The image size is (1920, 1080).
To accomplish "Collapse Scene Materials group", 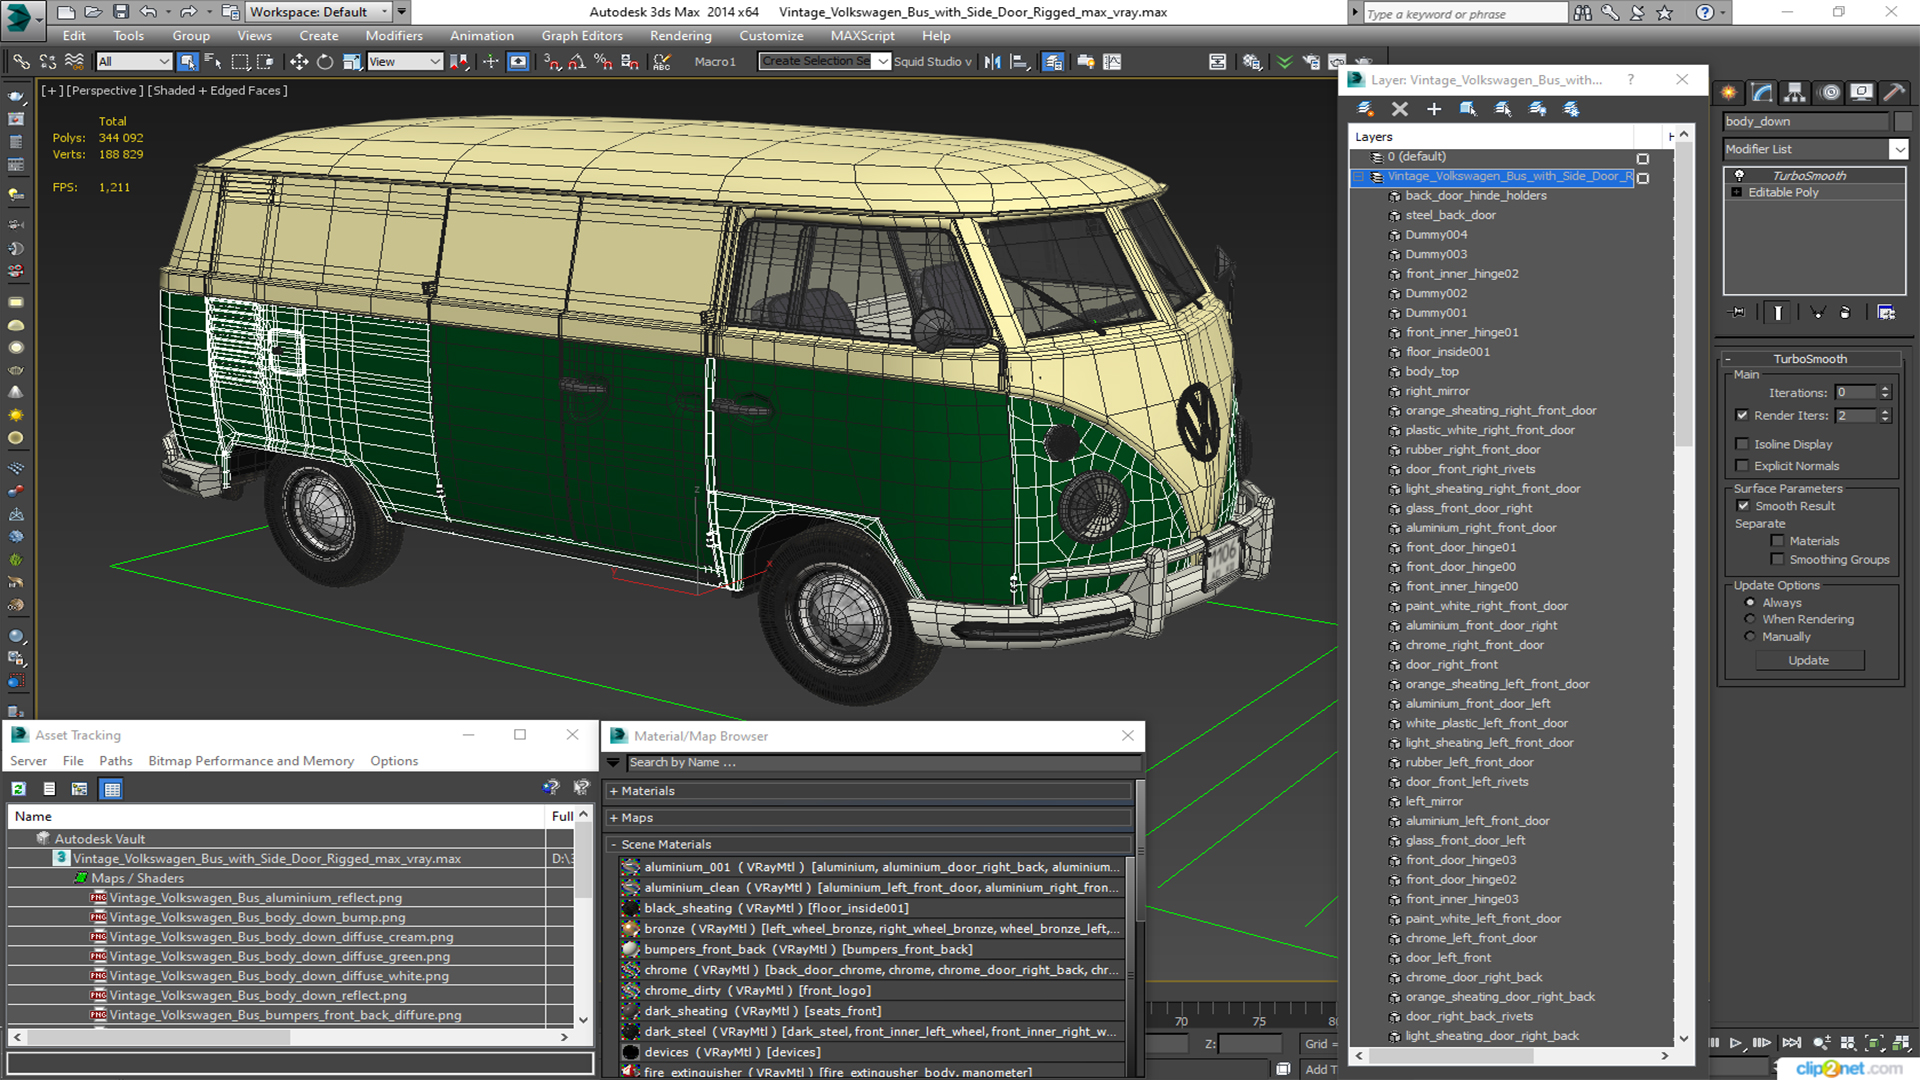I will [613, 845].
